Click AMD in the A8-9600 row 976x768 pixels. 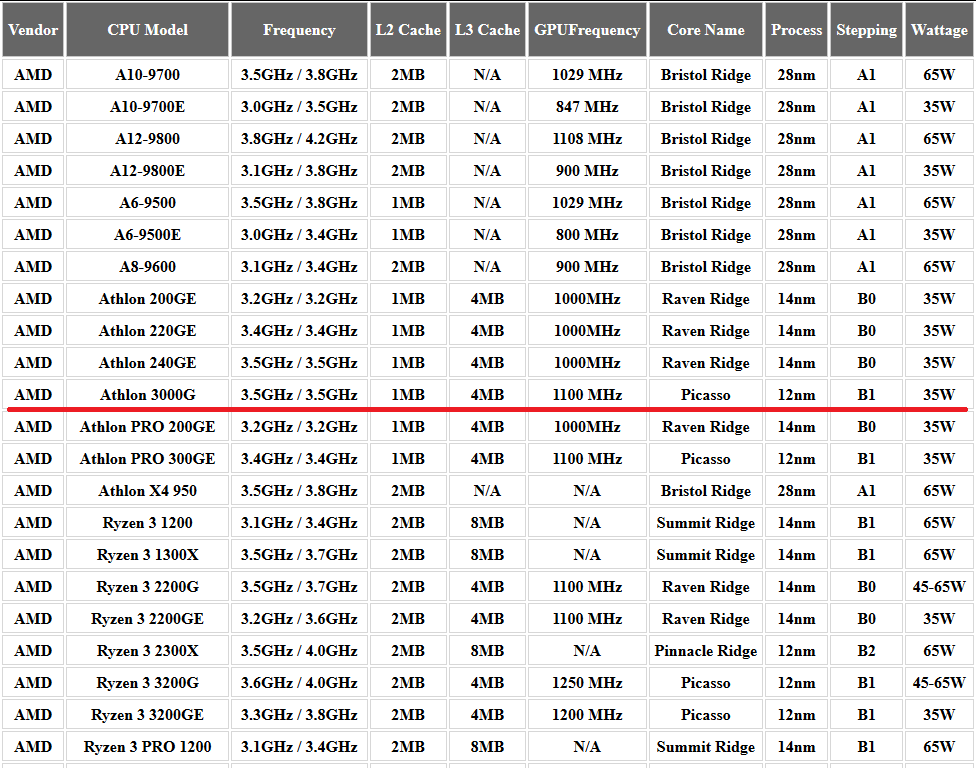click(33, 266)
